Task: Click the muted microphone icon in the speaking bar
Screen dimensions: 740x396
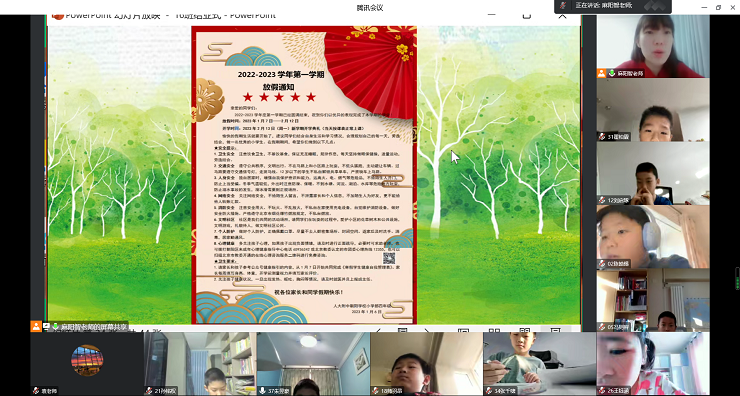Action: pos(563,6)
